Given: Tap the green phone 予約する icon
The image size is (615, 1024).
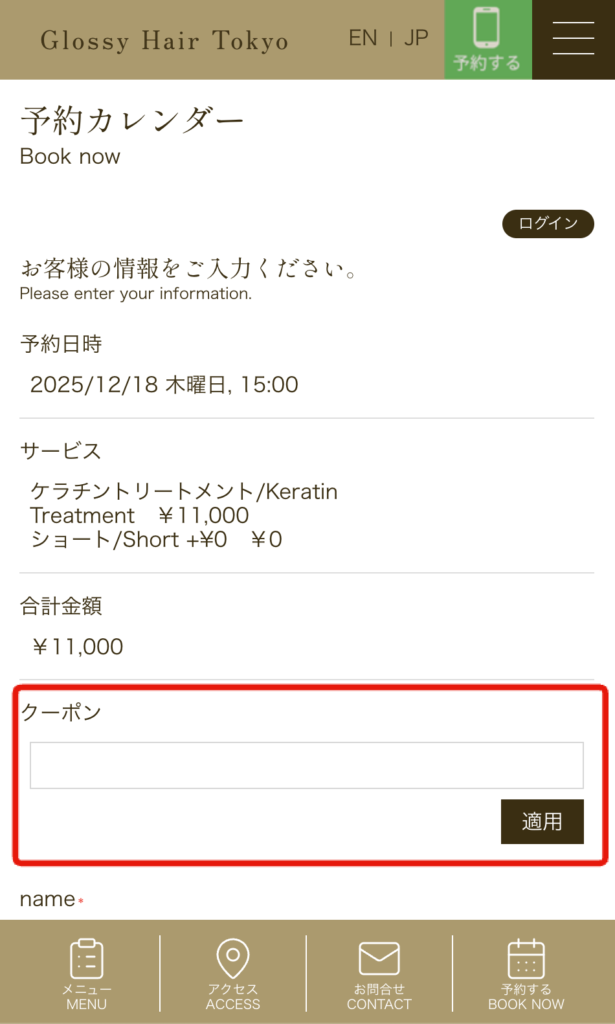Looking at the screenshot, I should click(x=487, y=39).
